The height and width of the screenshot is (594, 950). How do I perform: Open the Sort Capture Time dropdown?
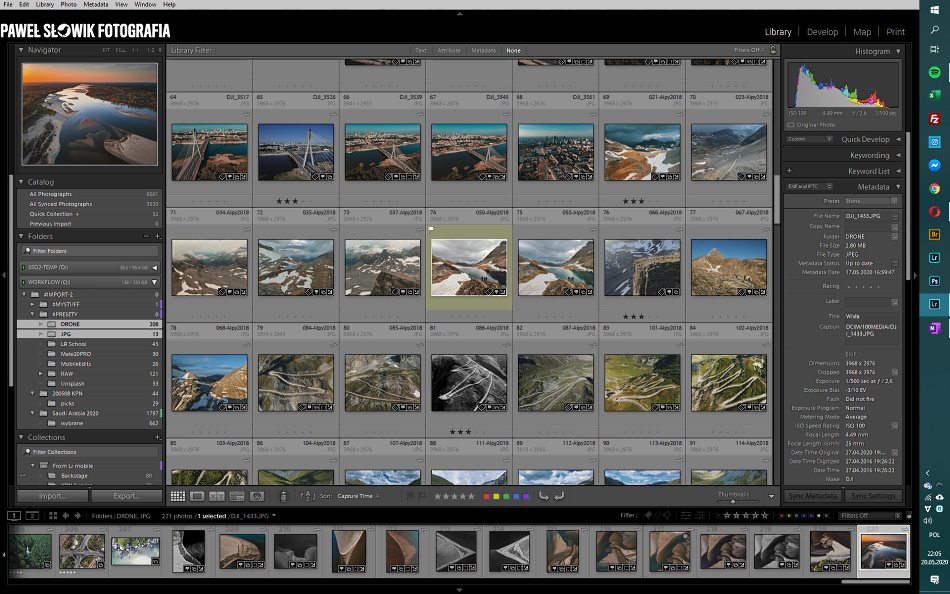(358, 496)
